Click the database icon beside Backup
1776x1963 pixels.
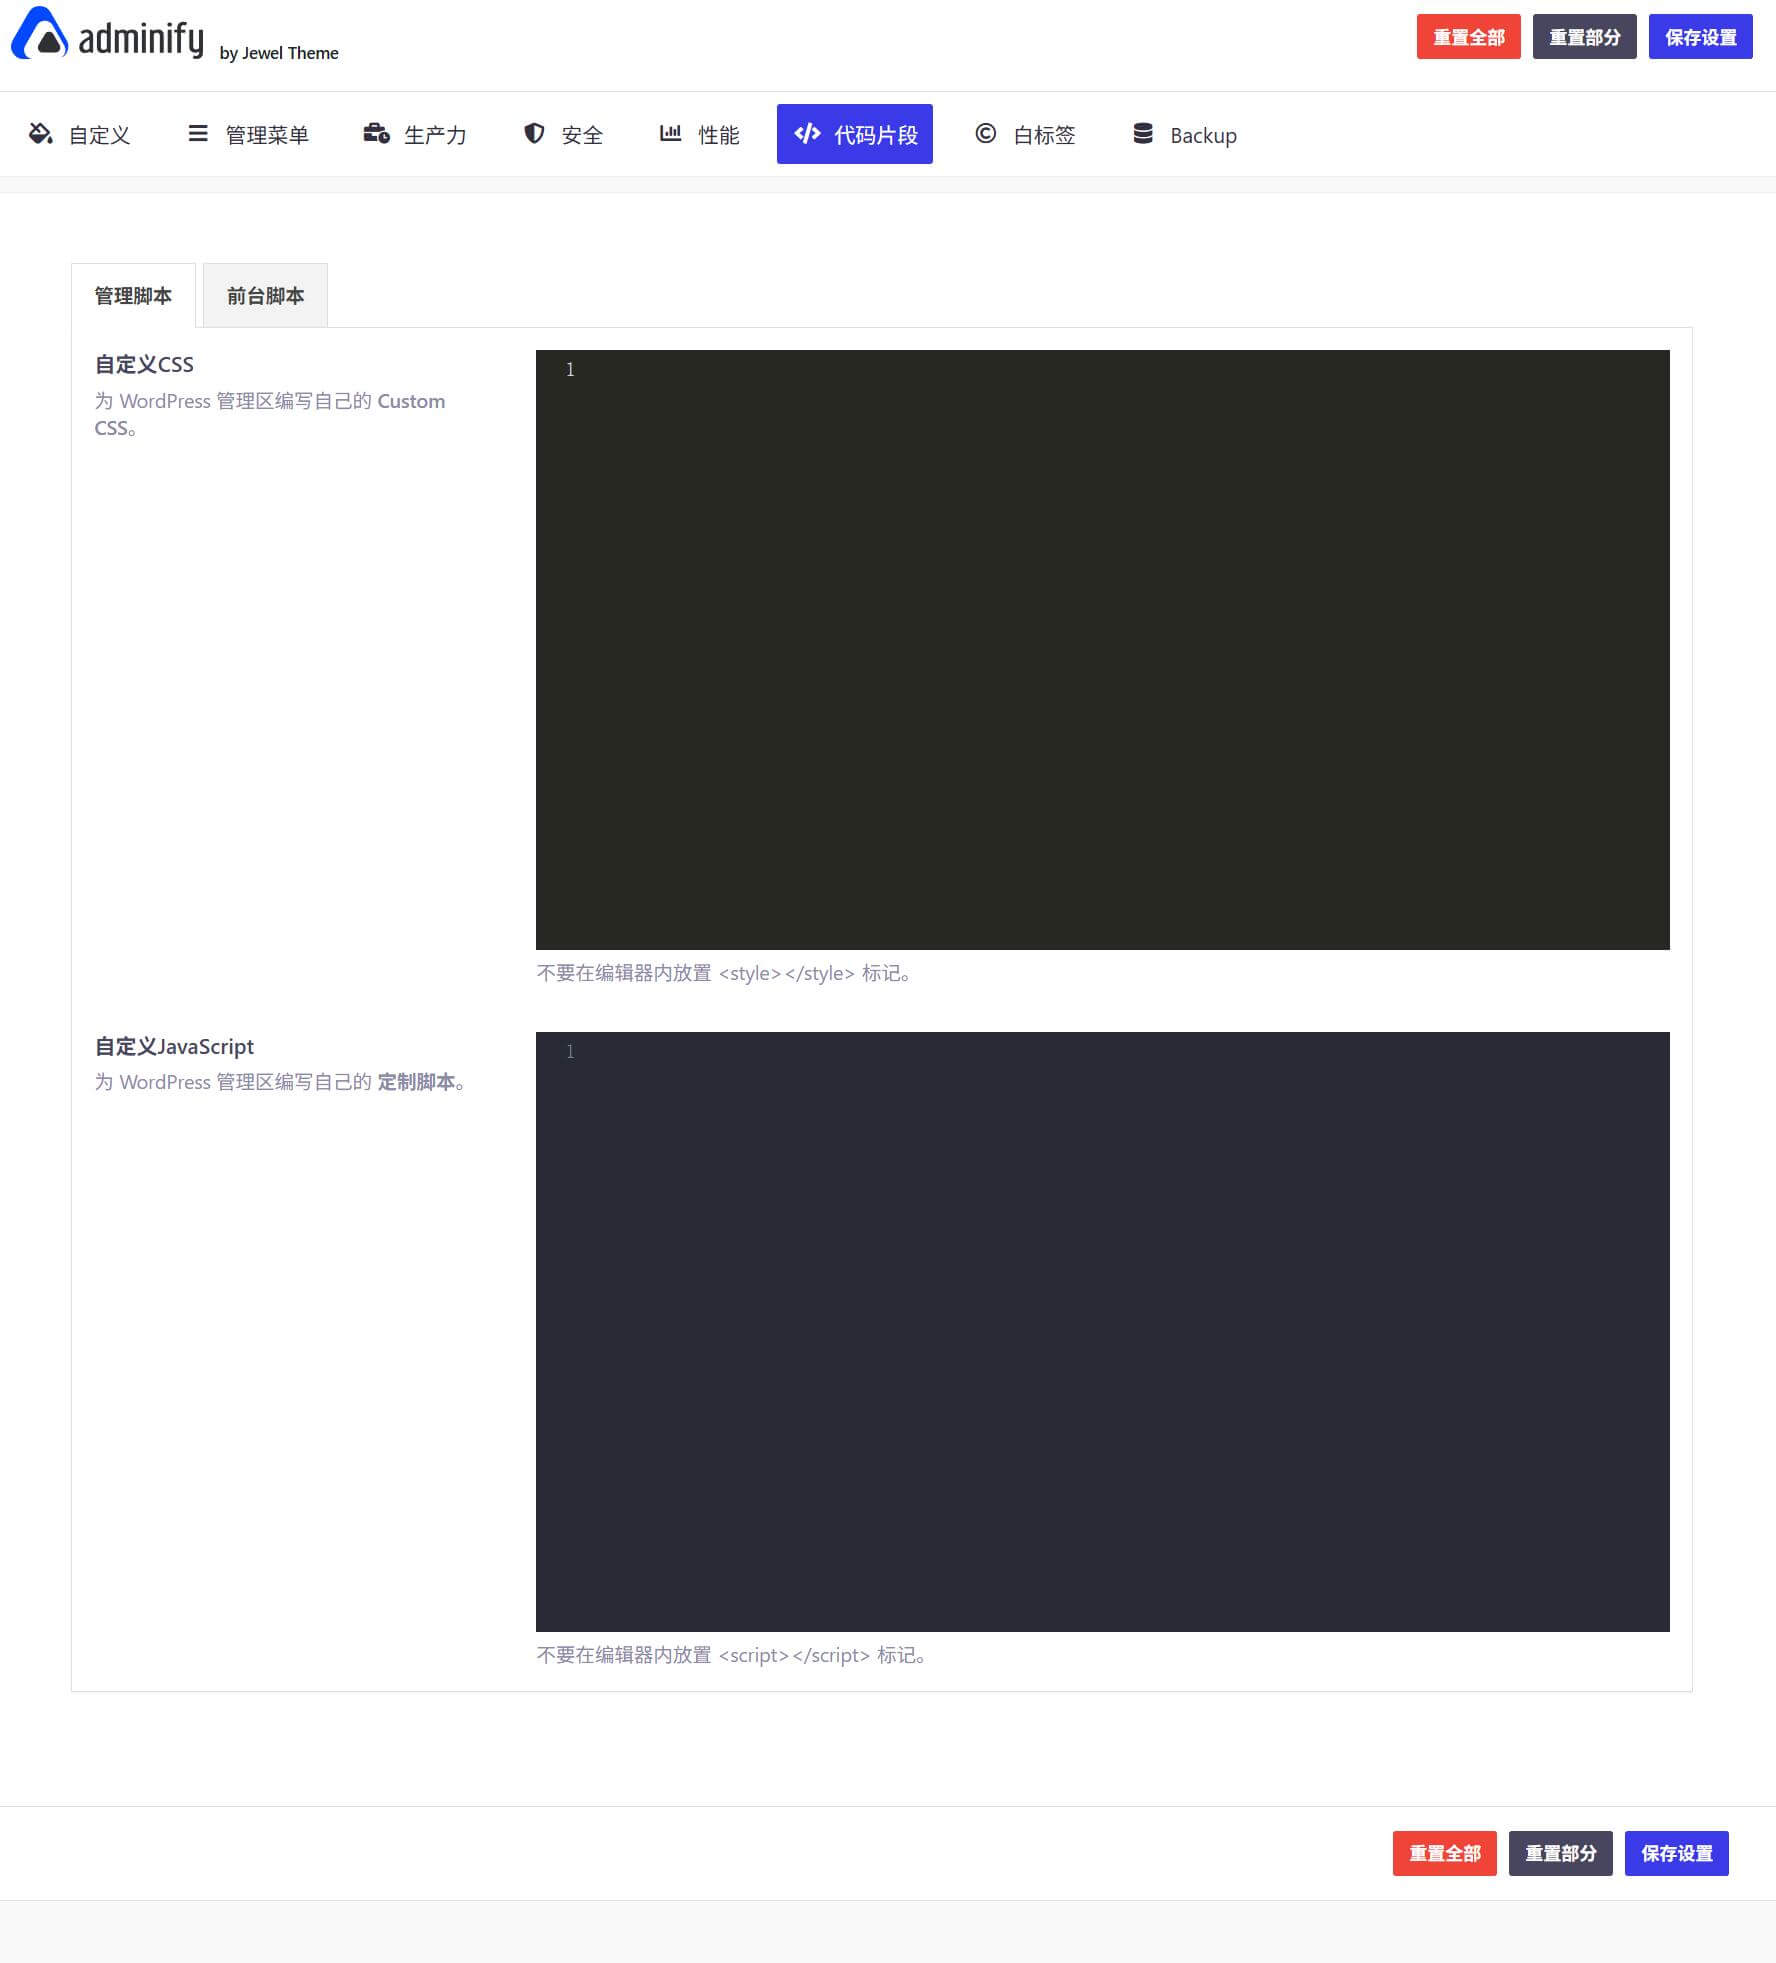(x=1143, y=133)
